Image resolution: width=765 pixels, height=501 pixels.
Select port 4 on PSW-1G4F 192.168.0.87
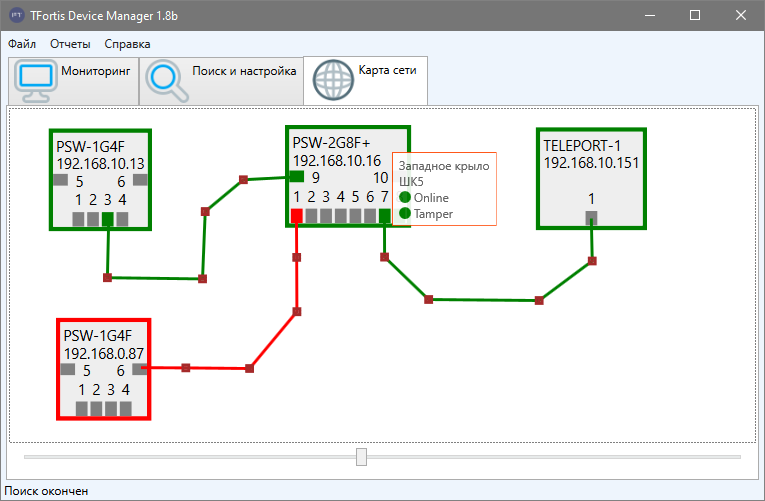(x=126, y=409)
